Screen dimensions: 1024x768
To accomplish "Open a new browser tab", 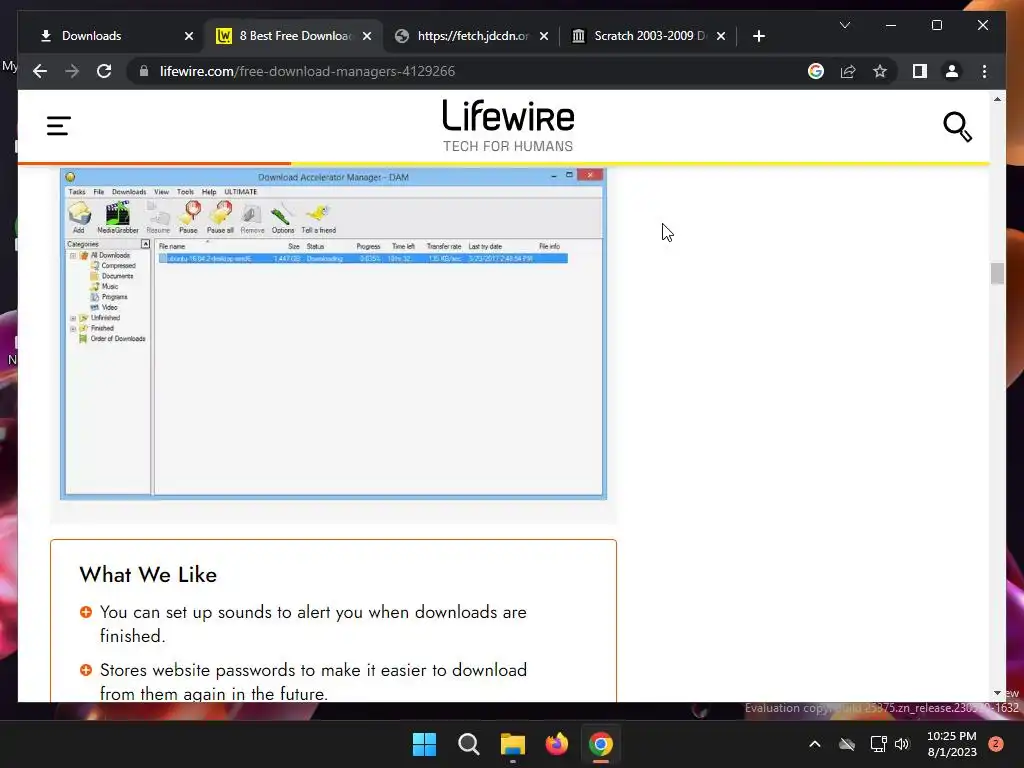I will (x=758, y=36).
